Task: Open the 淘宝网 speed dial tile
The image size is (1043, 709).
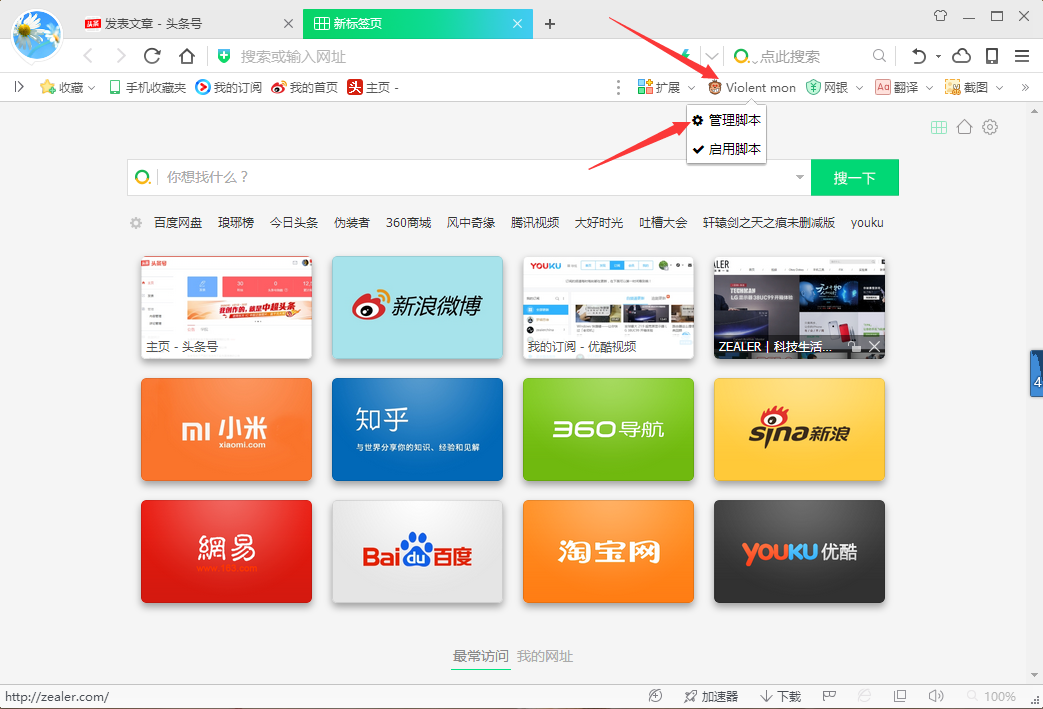Action: (608, 551)
